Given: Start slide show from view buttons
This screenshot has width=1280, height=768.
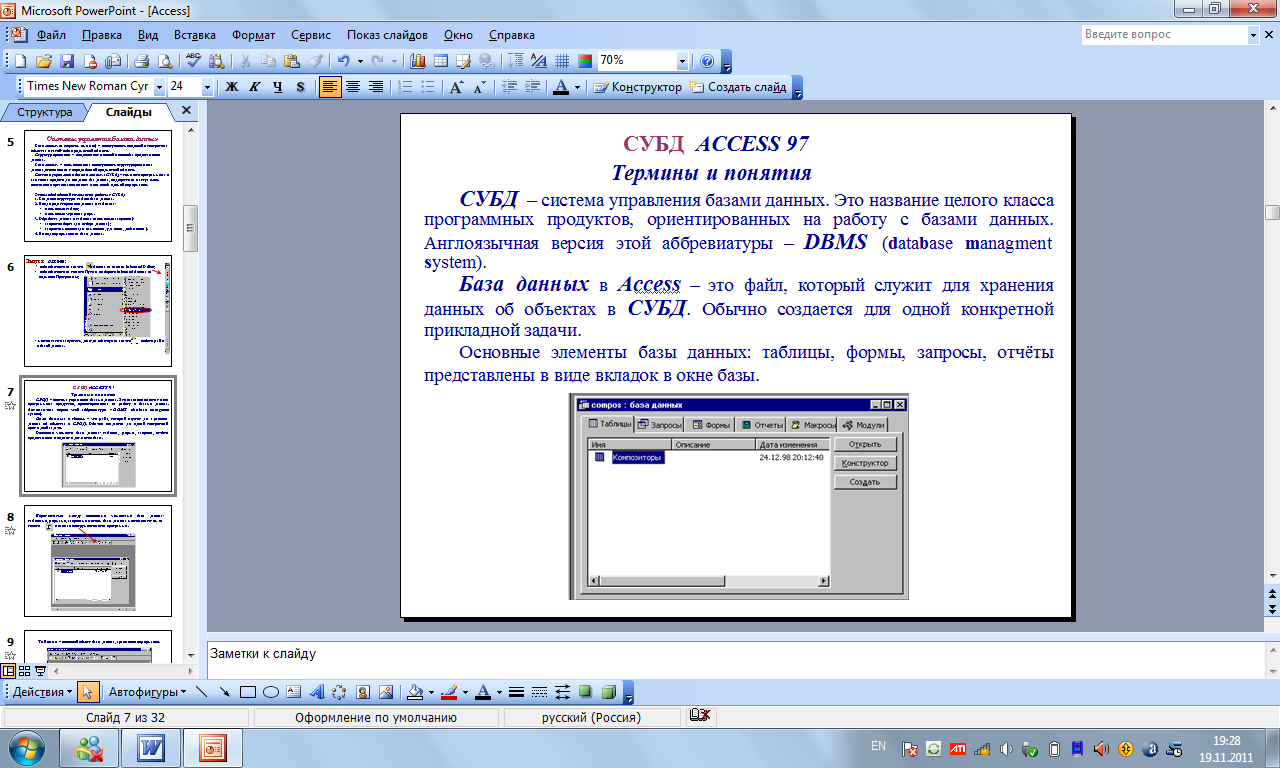Looking at the screenshot, I should (41, 670).
